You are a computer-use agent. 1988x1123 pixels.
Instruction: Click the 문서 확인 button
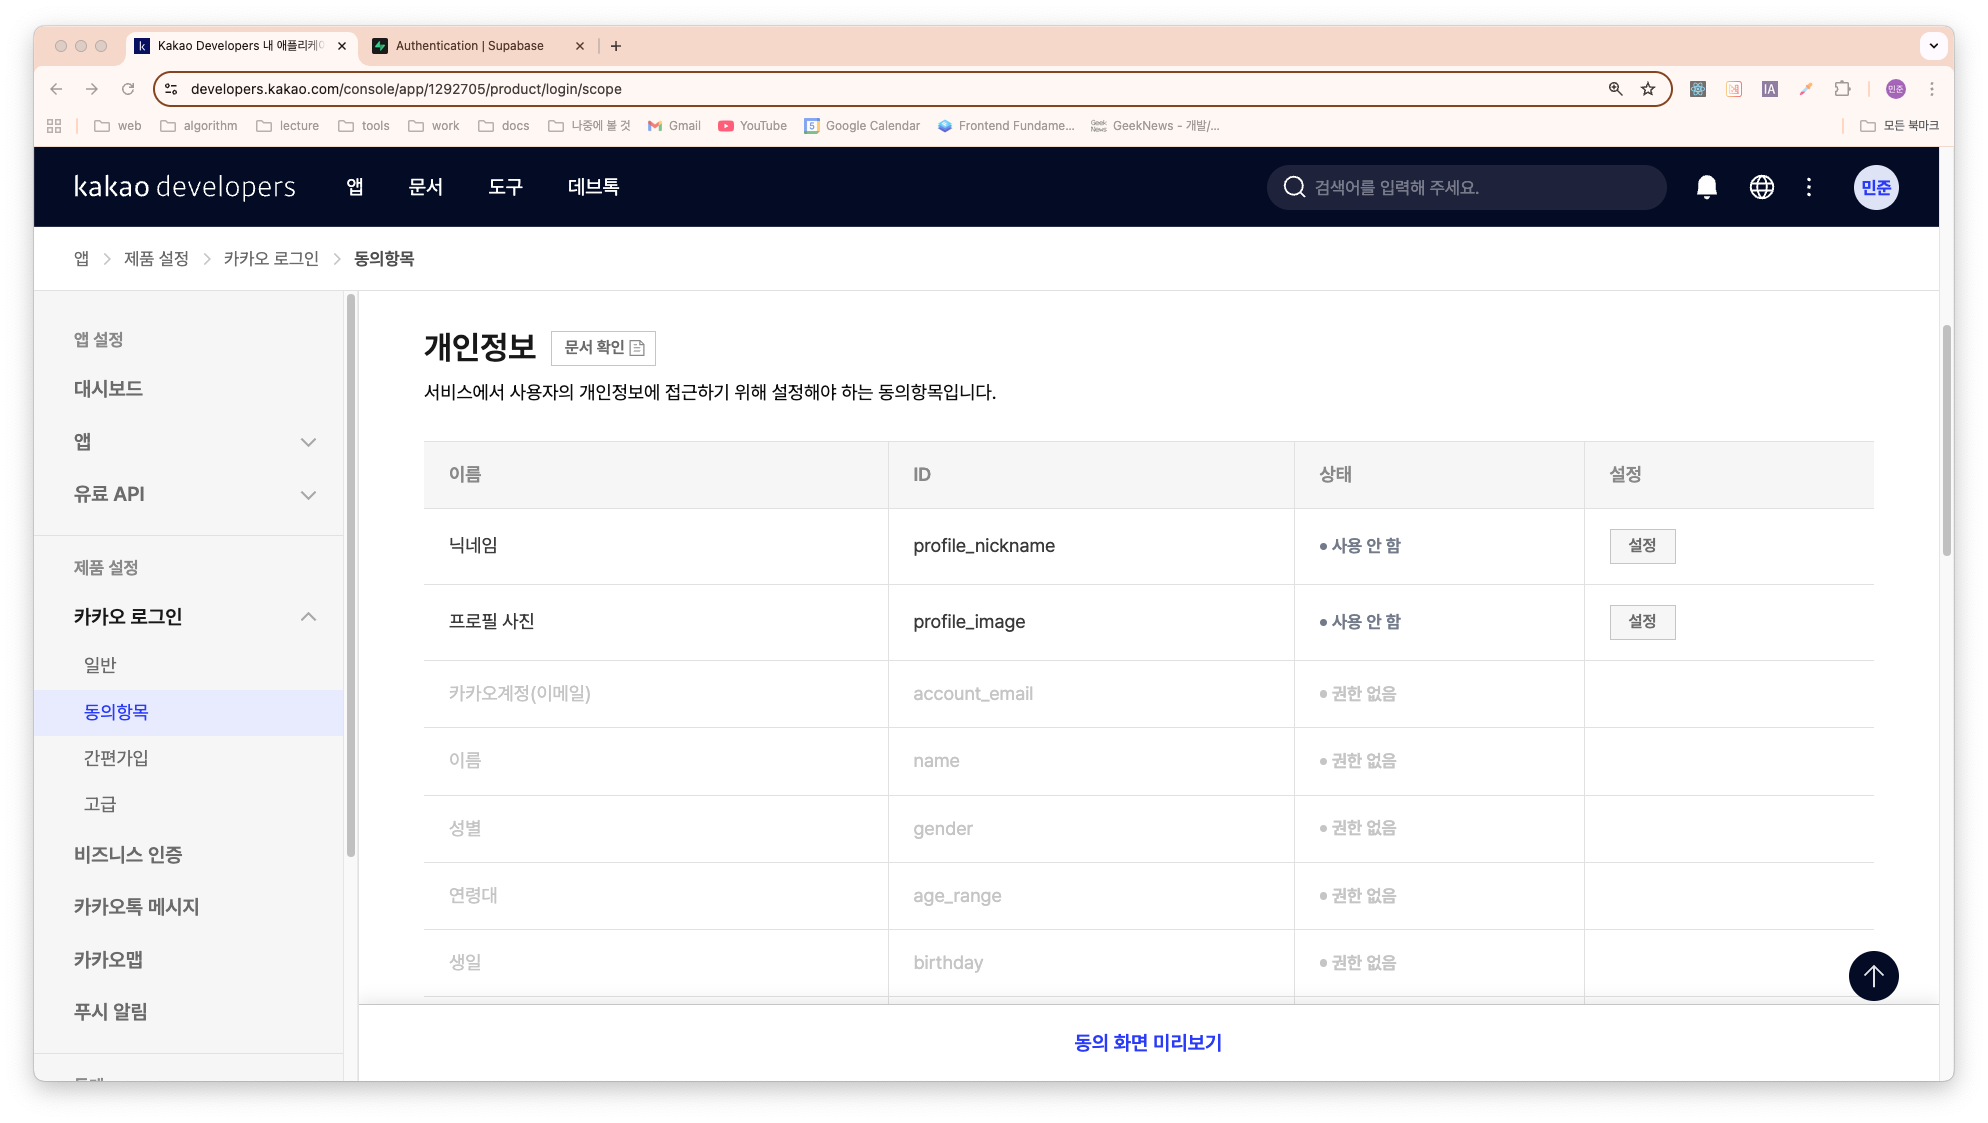pos(603,348)
